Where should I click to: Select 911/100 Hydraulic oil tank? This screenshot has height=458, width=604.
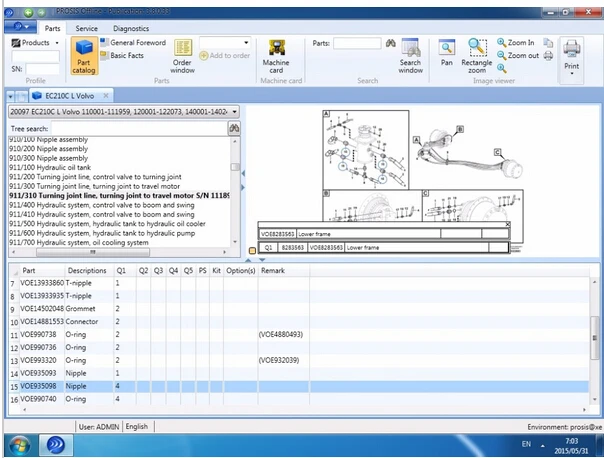[50, 168]
